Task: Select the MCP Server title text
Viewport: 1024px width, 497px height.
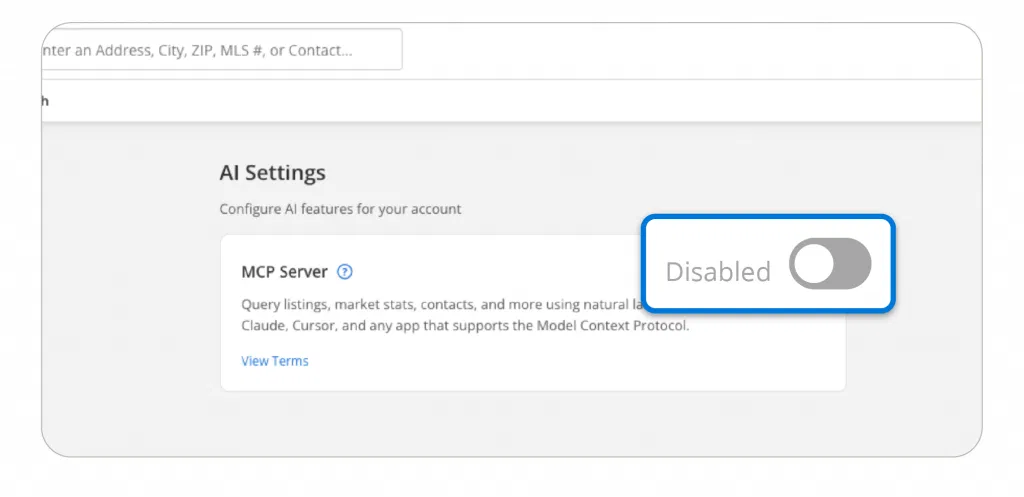Action: click(284, 272)
